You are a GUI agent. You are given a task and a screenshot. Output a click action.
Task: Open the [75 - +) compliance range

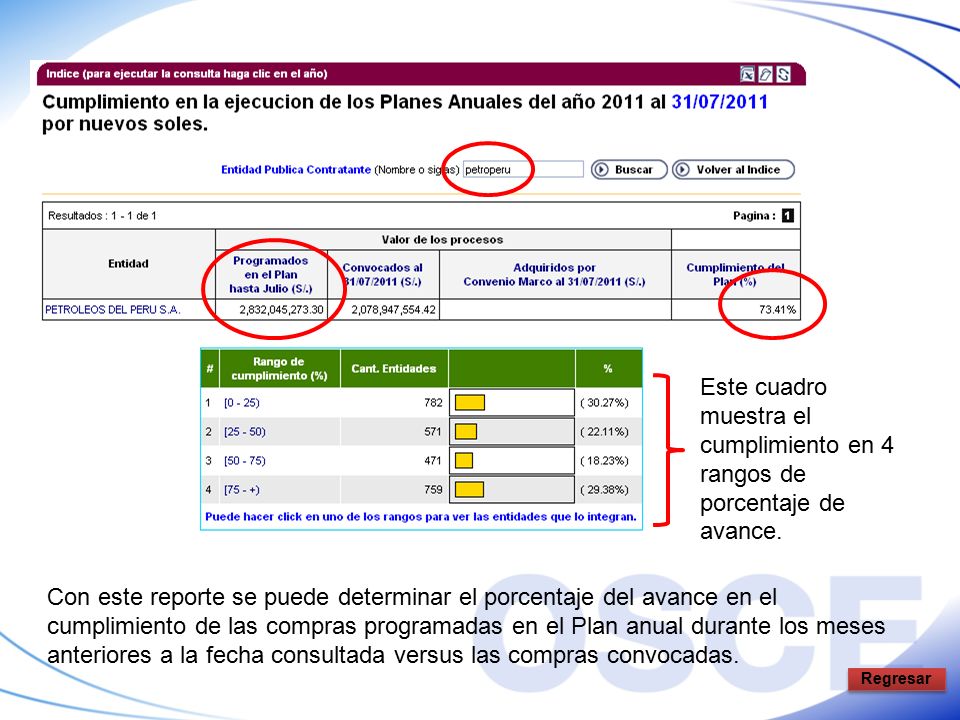[x=241, y=490]
